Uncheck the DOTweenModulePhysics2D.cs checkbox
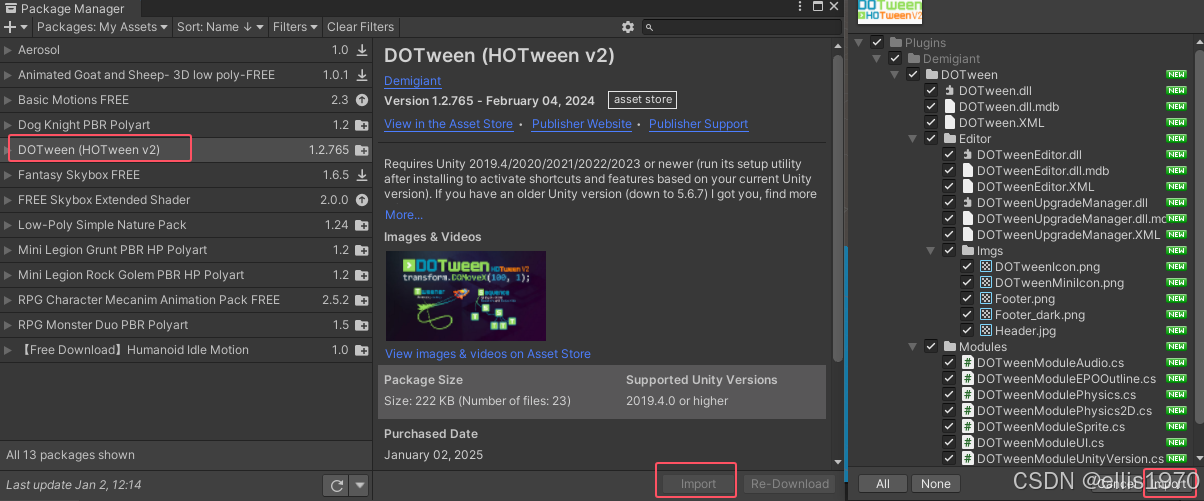The width and height of the screenshot is (1204, 501). point(949,411)
